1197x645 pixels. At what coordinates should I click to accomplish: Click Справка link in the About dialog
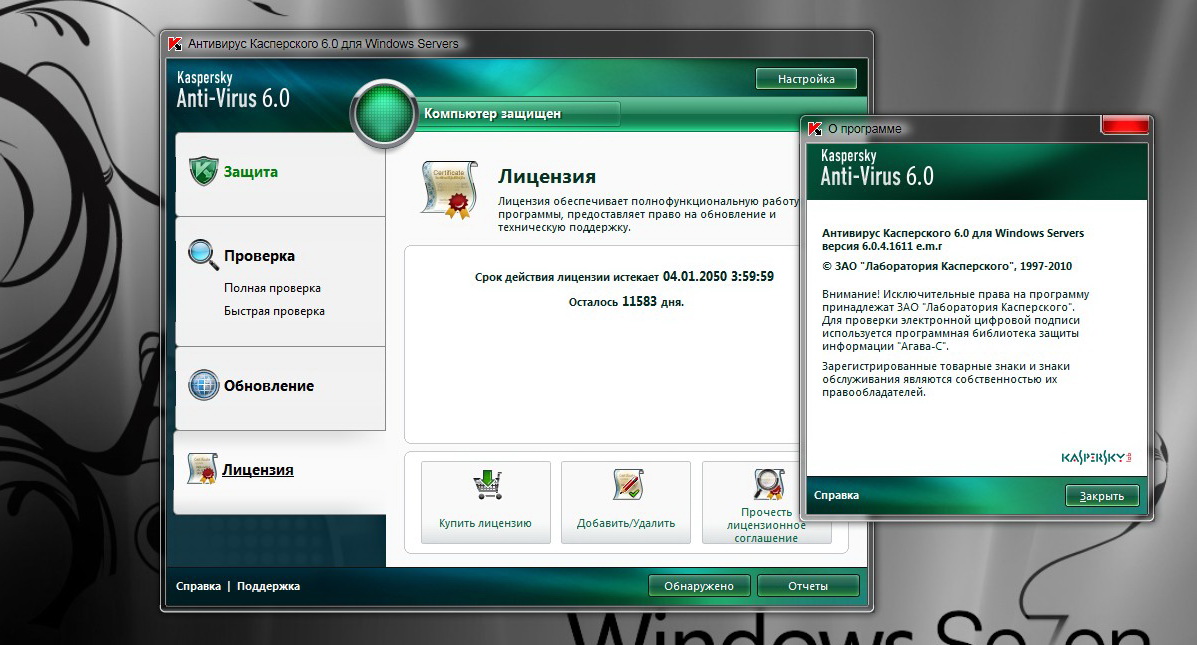click(836, 495)
